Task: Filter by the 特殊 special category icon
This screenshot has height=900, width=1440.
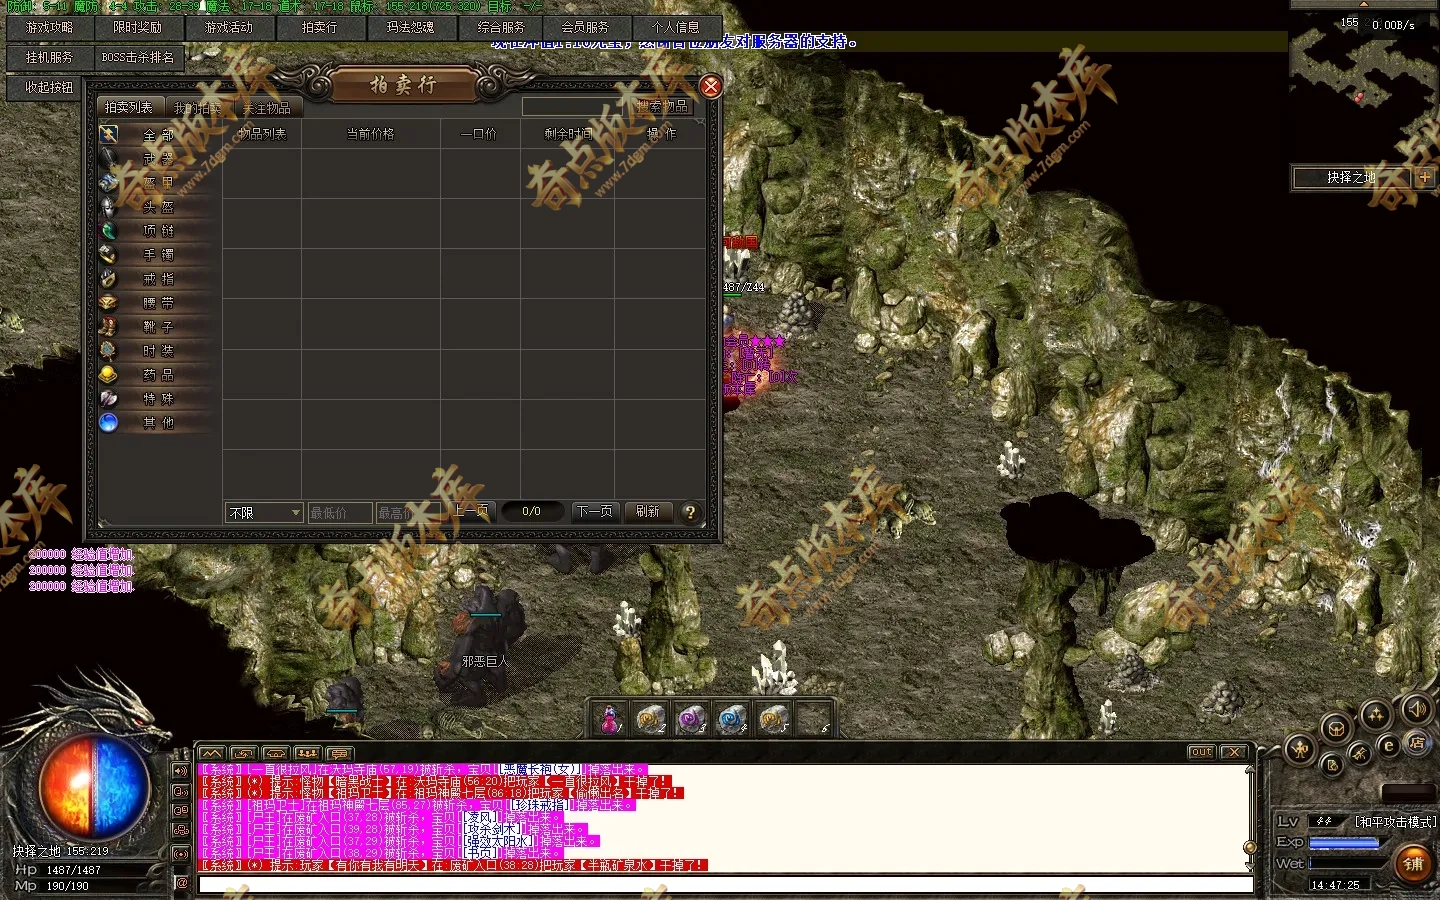Action: tap(109, 398)
